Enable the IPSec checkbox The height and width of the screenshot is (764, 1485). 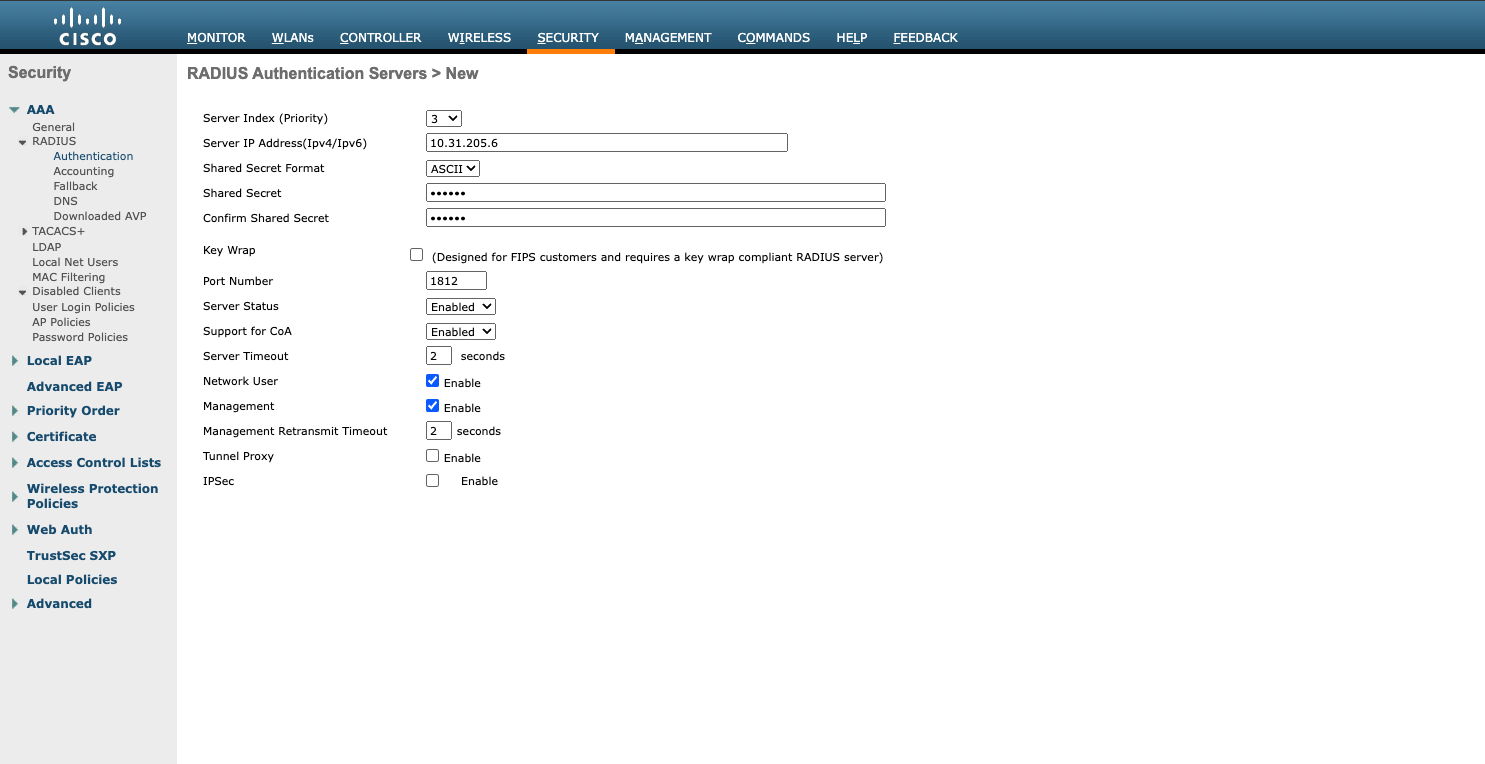(x=433, y=481)
